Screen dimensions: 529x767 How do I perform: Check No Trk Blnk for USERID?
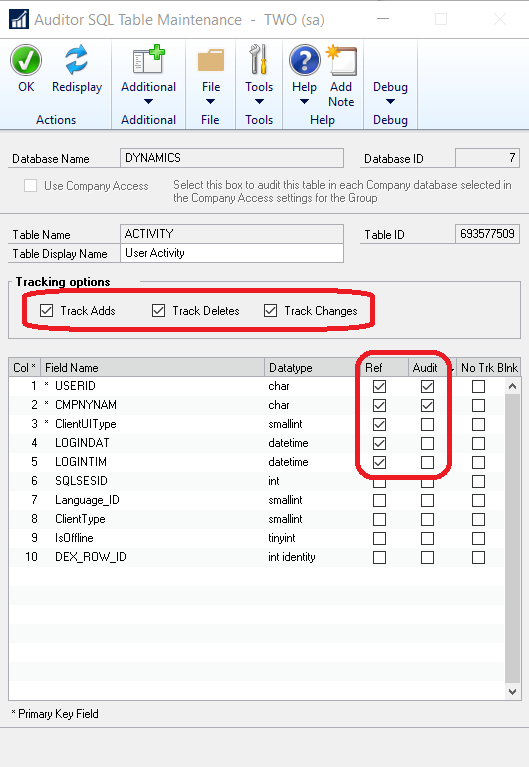coord(479,386)
